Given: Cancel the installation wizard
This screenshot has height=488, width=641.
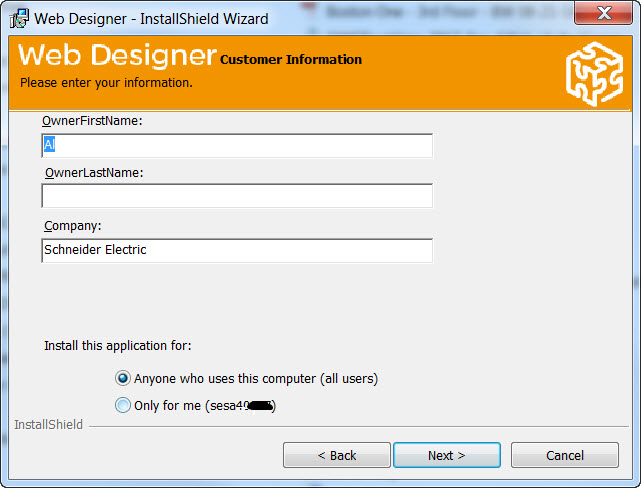Looking at the screenshot, I should point(565,455).
